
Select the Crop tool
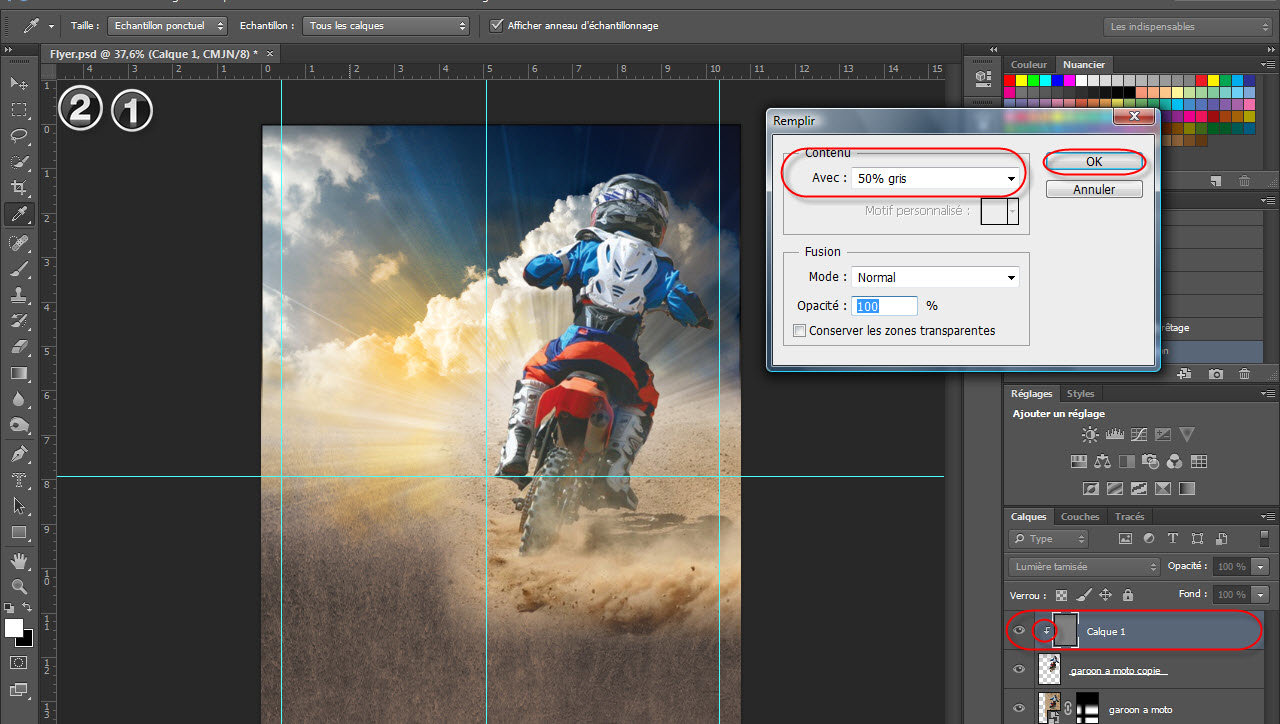click(x=18, y=188)
